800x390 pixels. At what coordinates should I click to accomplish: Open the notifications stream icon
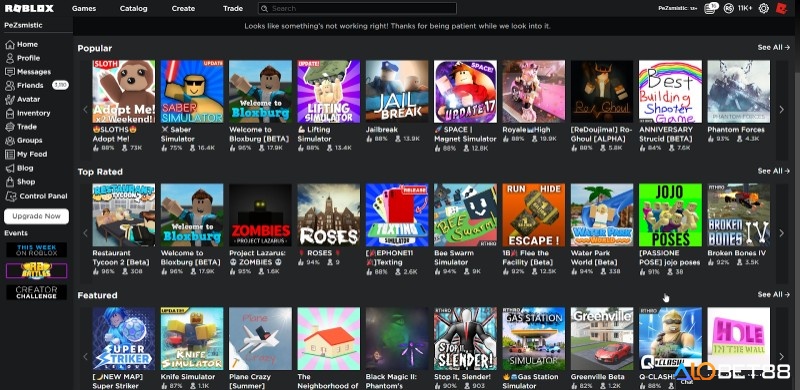click(x=710, y=8)
